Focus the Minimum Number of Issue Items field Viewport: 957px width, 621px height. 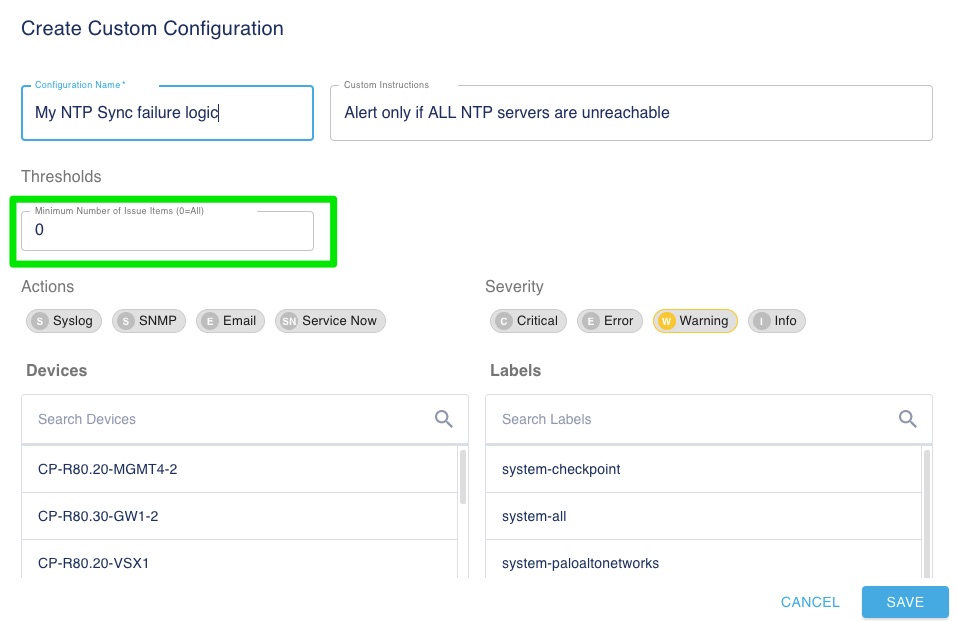tap(167, 230)
